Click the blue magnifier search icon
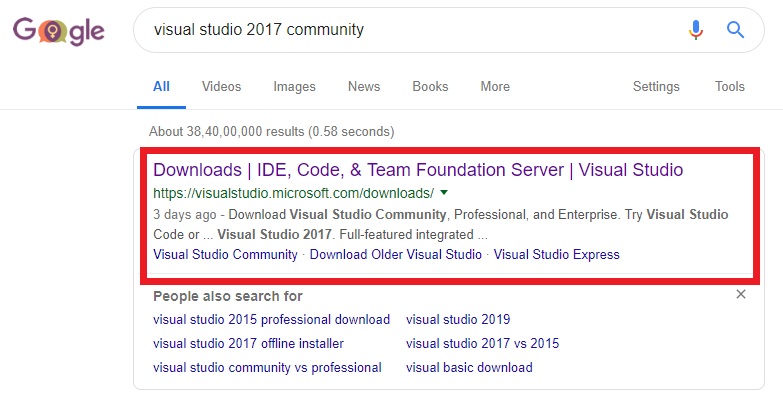 [x=735, y=30]
